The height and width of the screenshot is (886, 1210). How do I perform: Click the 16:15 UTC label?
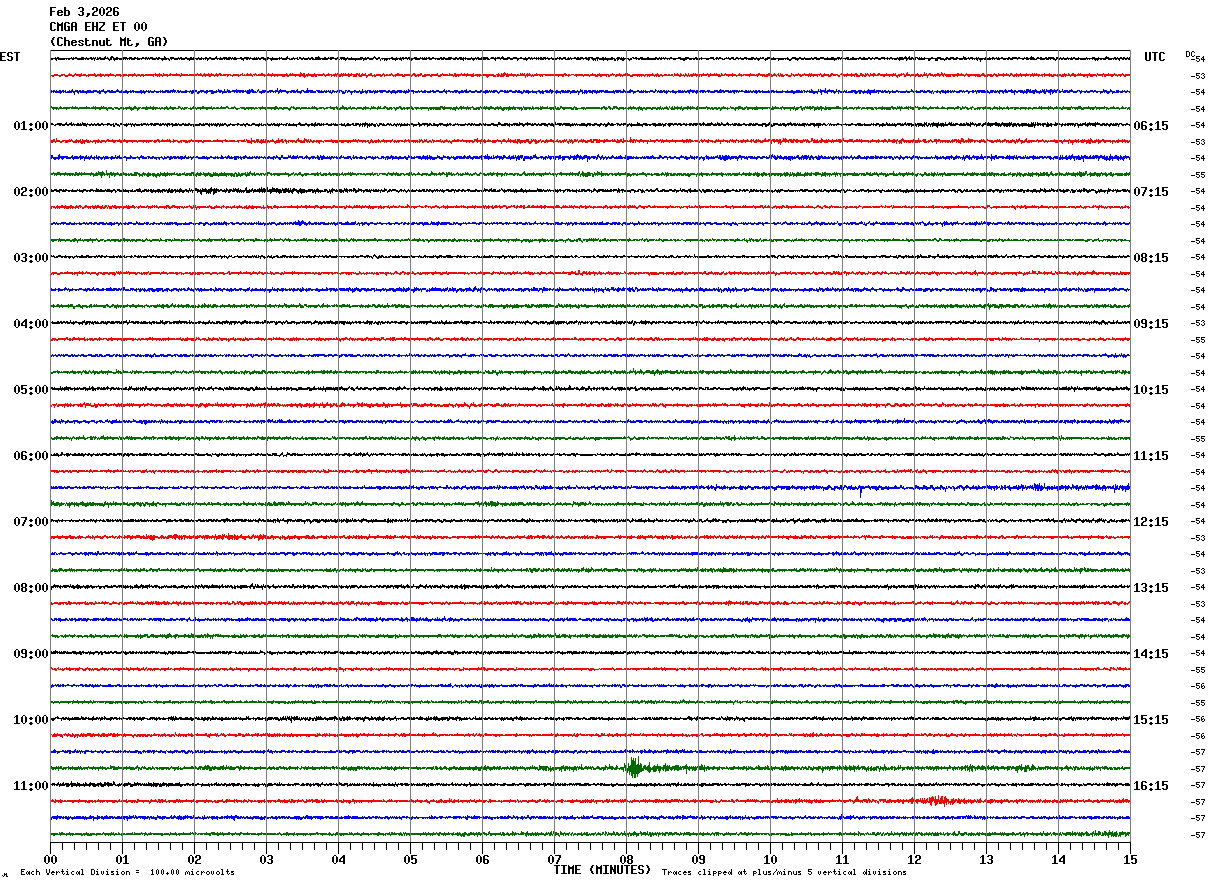(1150, 786)
